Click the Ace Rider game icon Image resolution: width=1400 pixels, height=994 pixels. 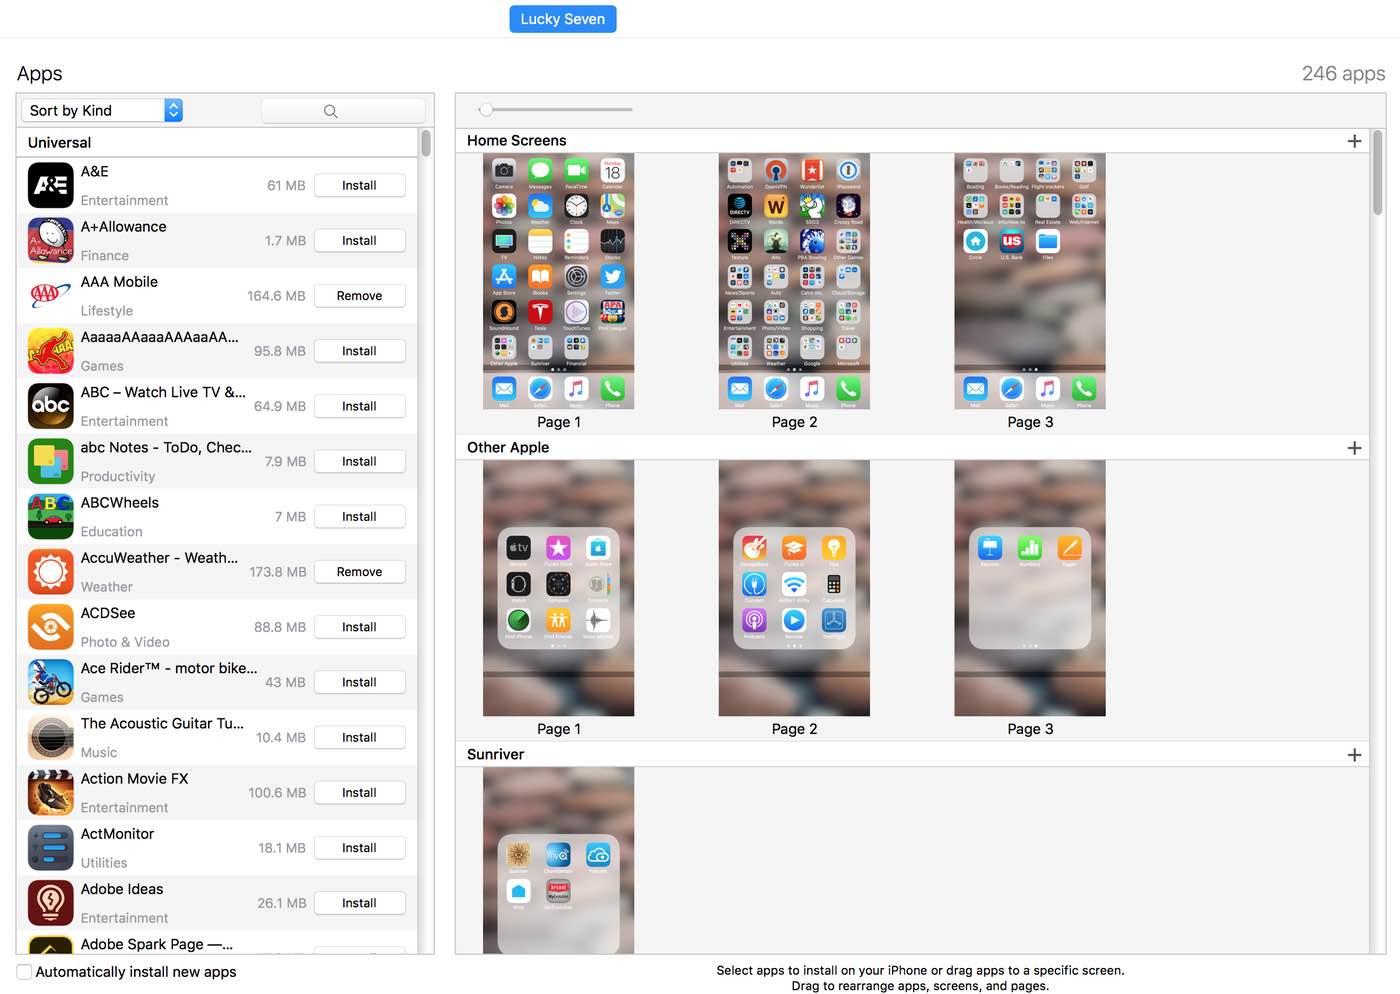tap(51, 682)
